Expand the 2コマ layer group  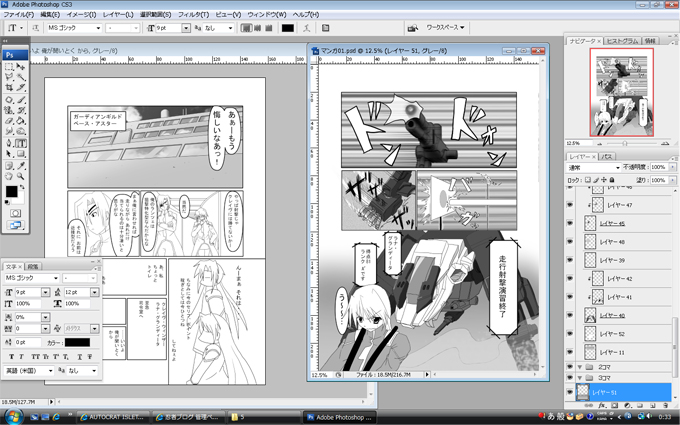[x=580, y=367]
